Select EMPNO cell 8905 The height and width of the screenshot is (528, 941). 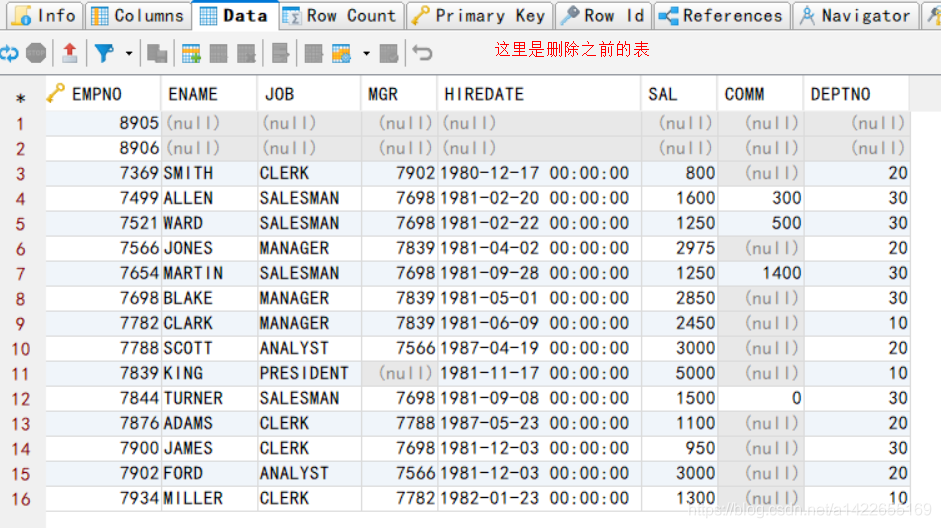click(x=103, y=123)
